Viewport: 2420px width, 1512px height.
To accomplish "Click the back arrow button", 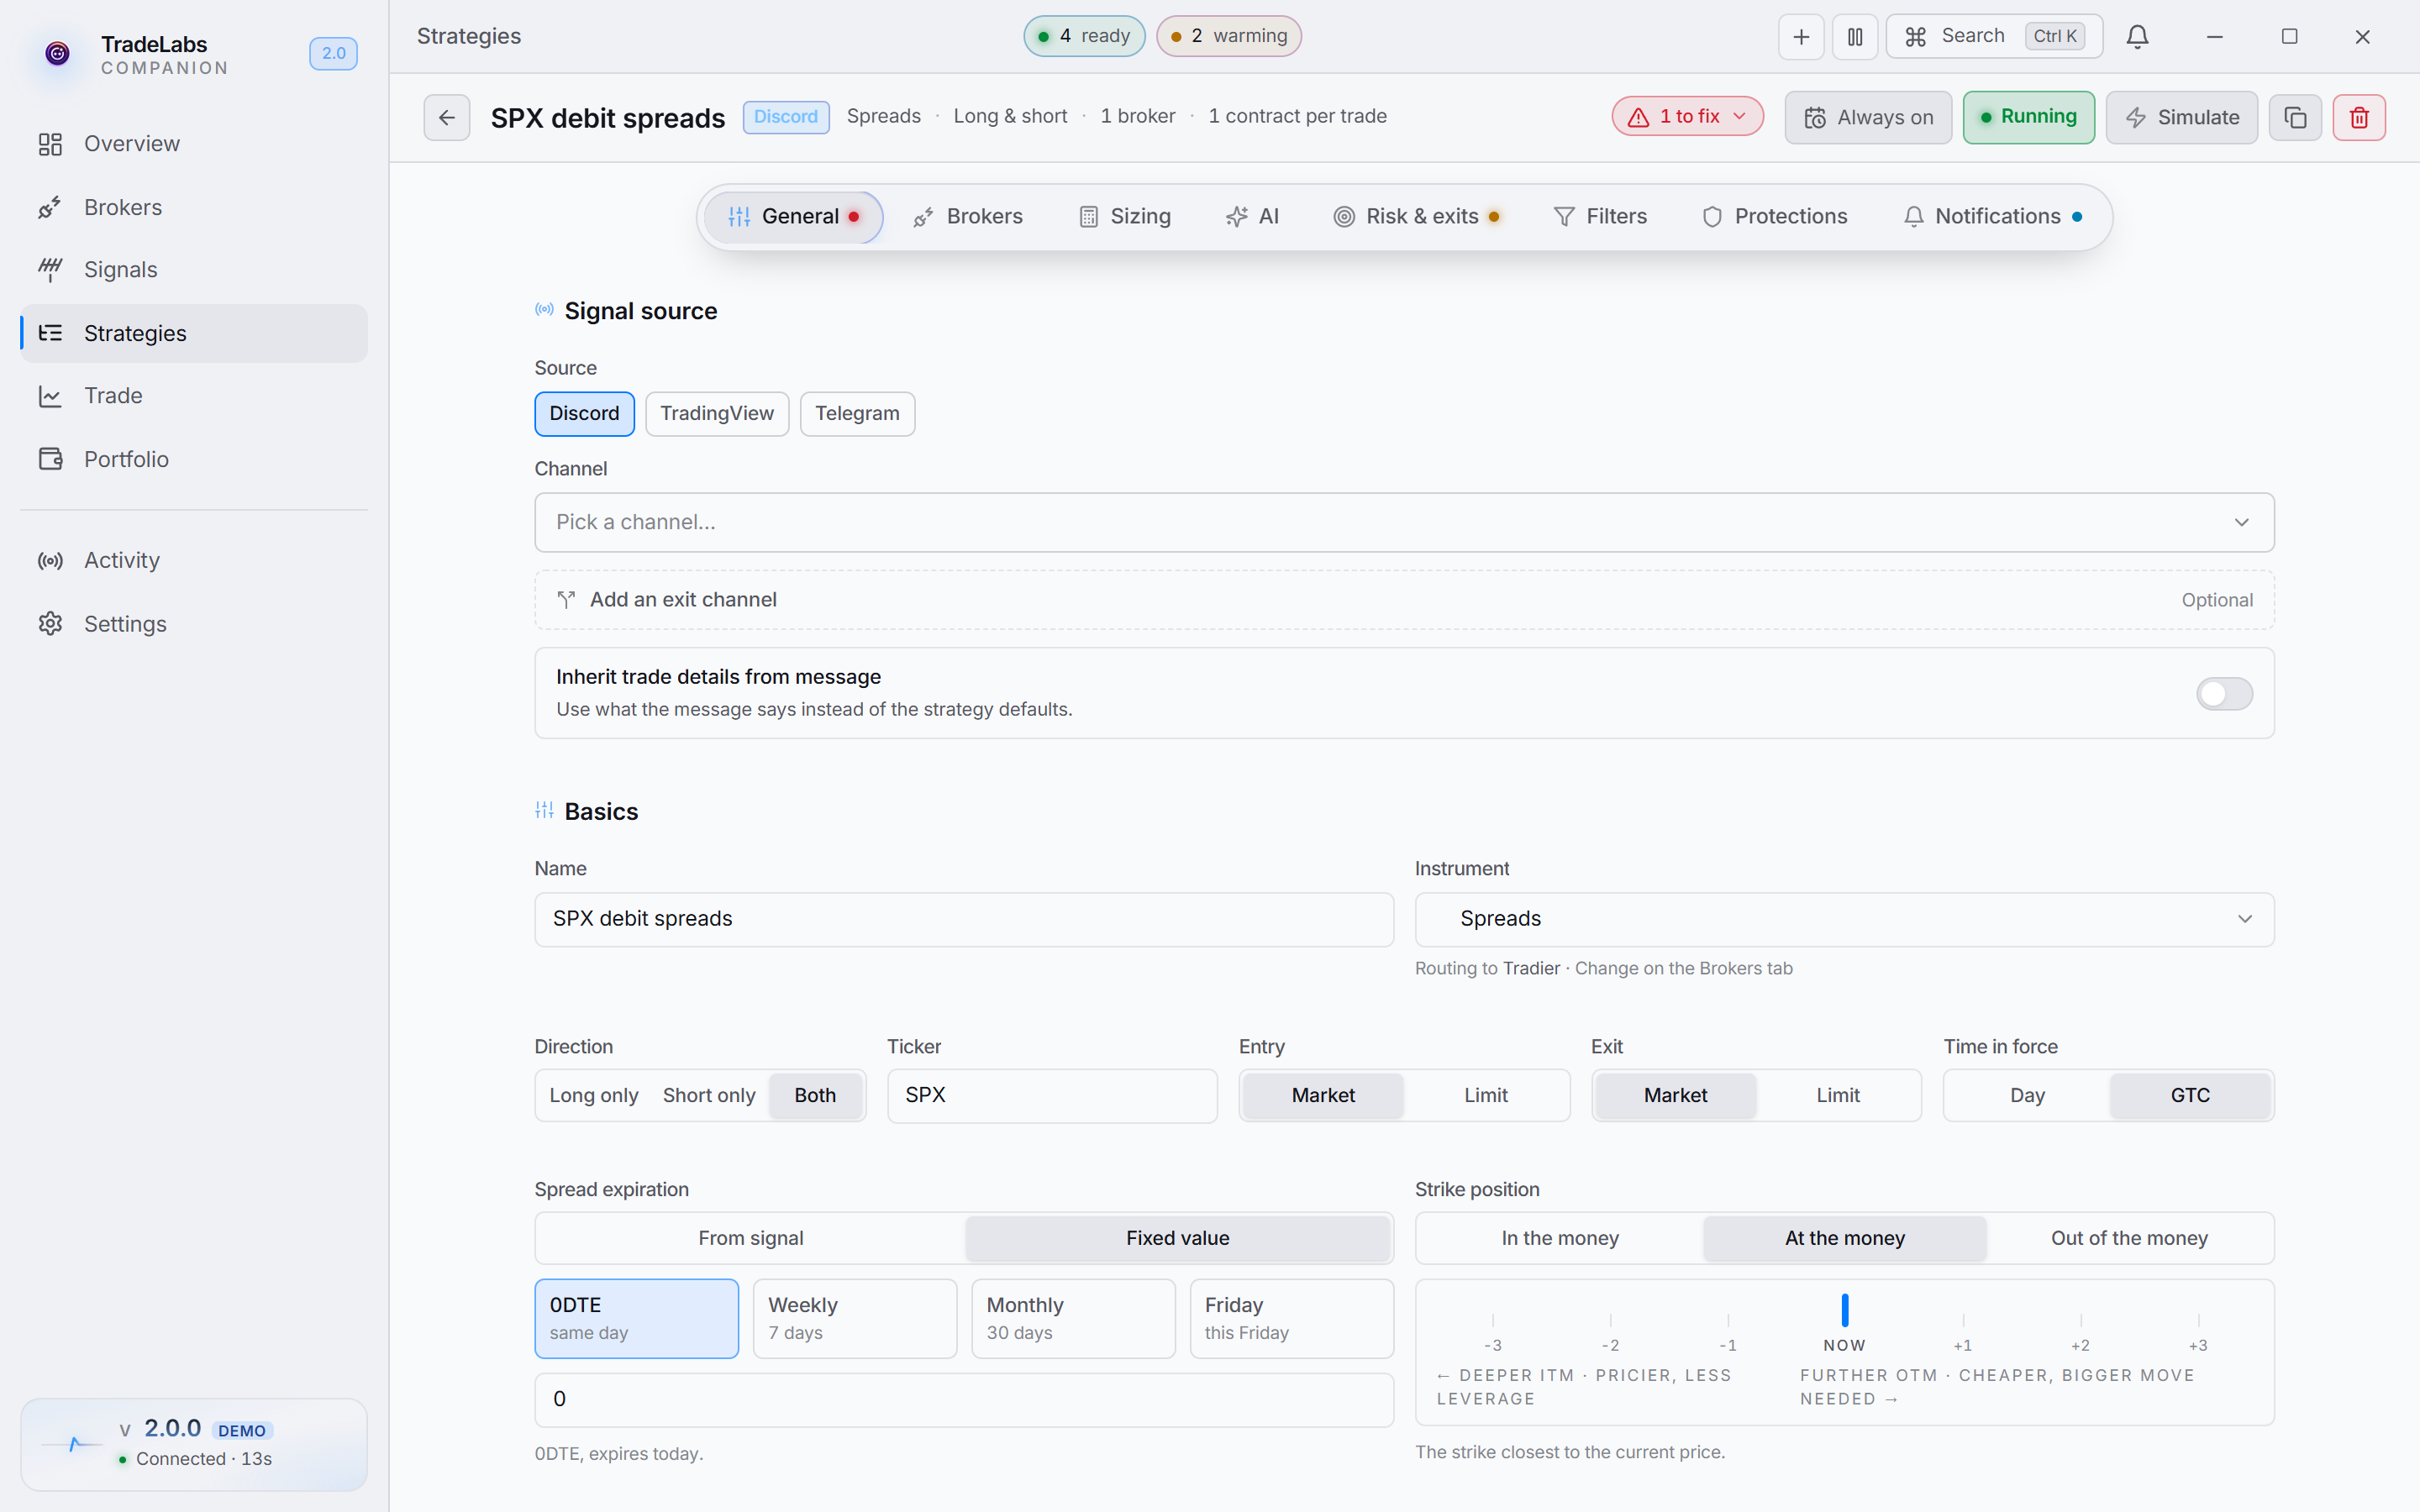I will coord(446,118).
